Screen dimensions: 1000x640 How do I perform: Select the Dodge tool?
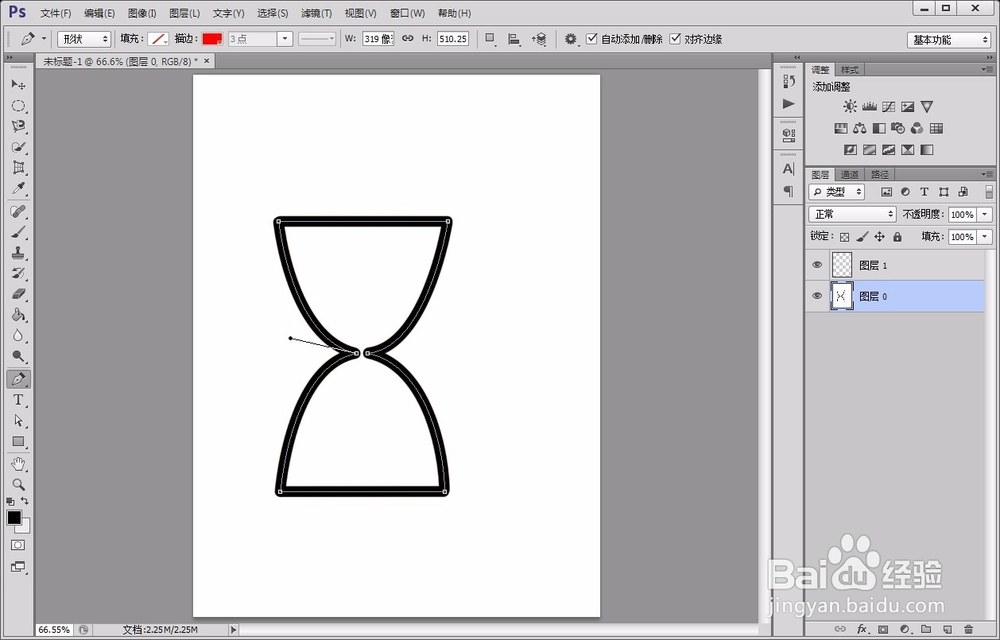coord(18,356)
